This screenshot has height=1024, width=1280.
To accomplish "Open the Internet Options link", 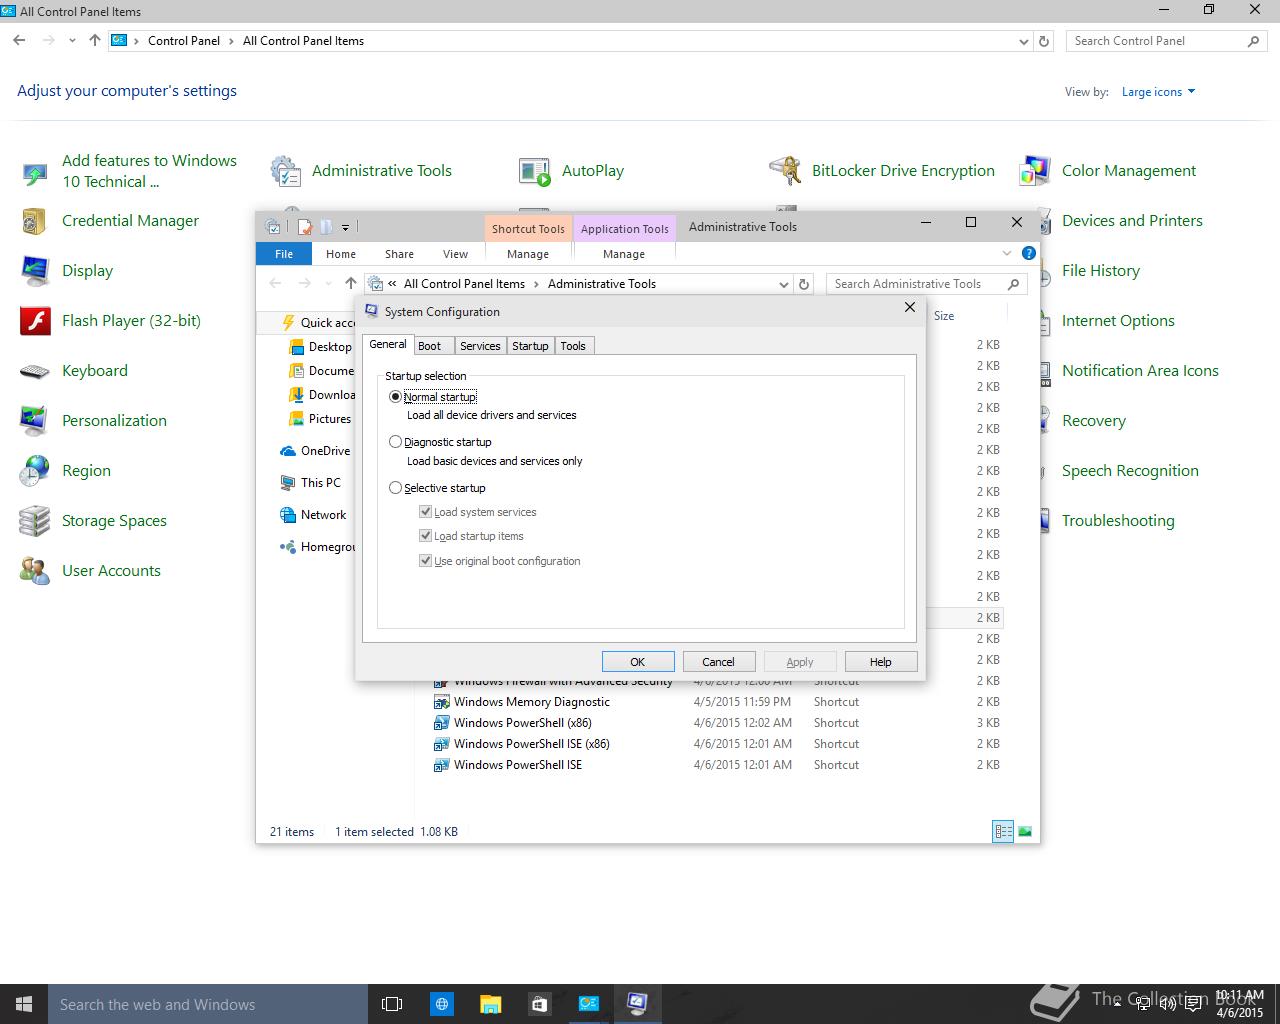I will [x=1118, y=321].
